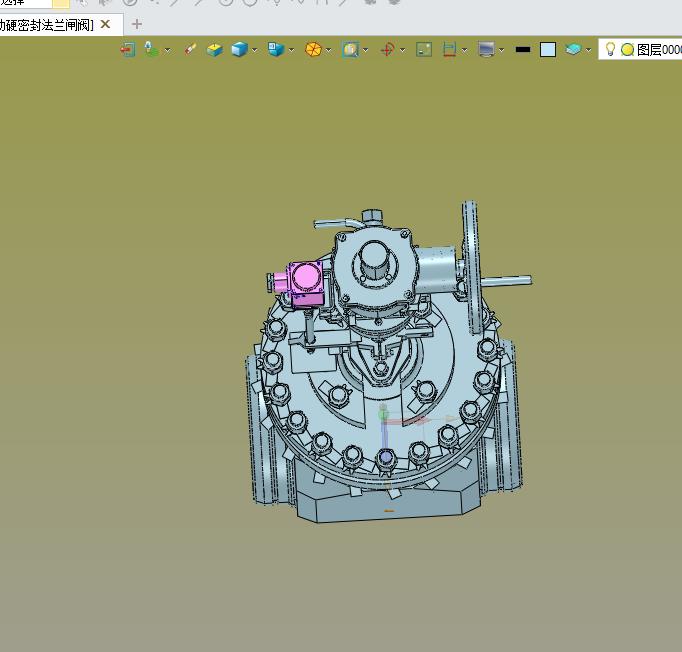Click the monitor display icon
This screenshot has height=652, width=682.
point(486,50)
